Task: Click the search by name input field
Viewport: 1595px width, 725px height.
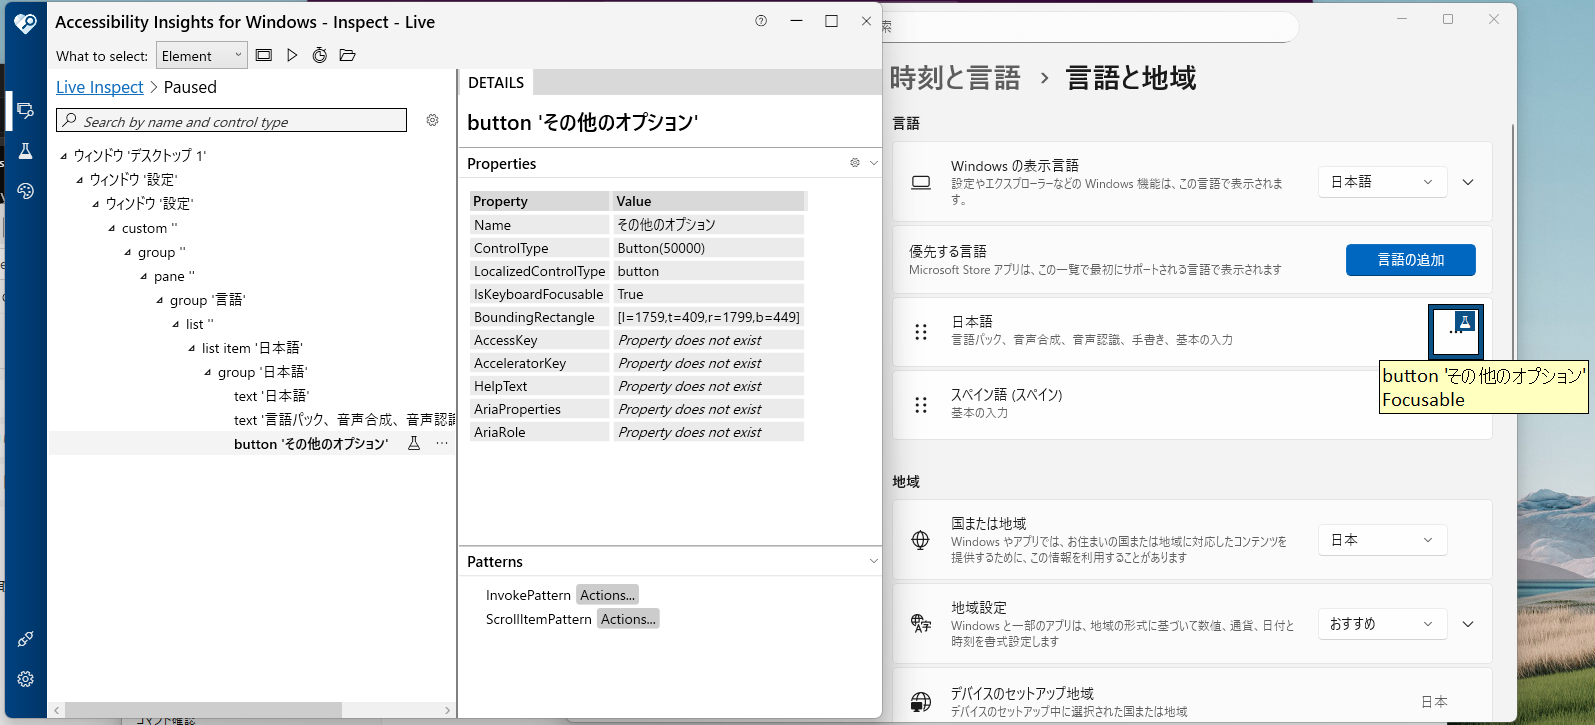Action: pyautogui.click(x=231, y=121)
